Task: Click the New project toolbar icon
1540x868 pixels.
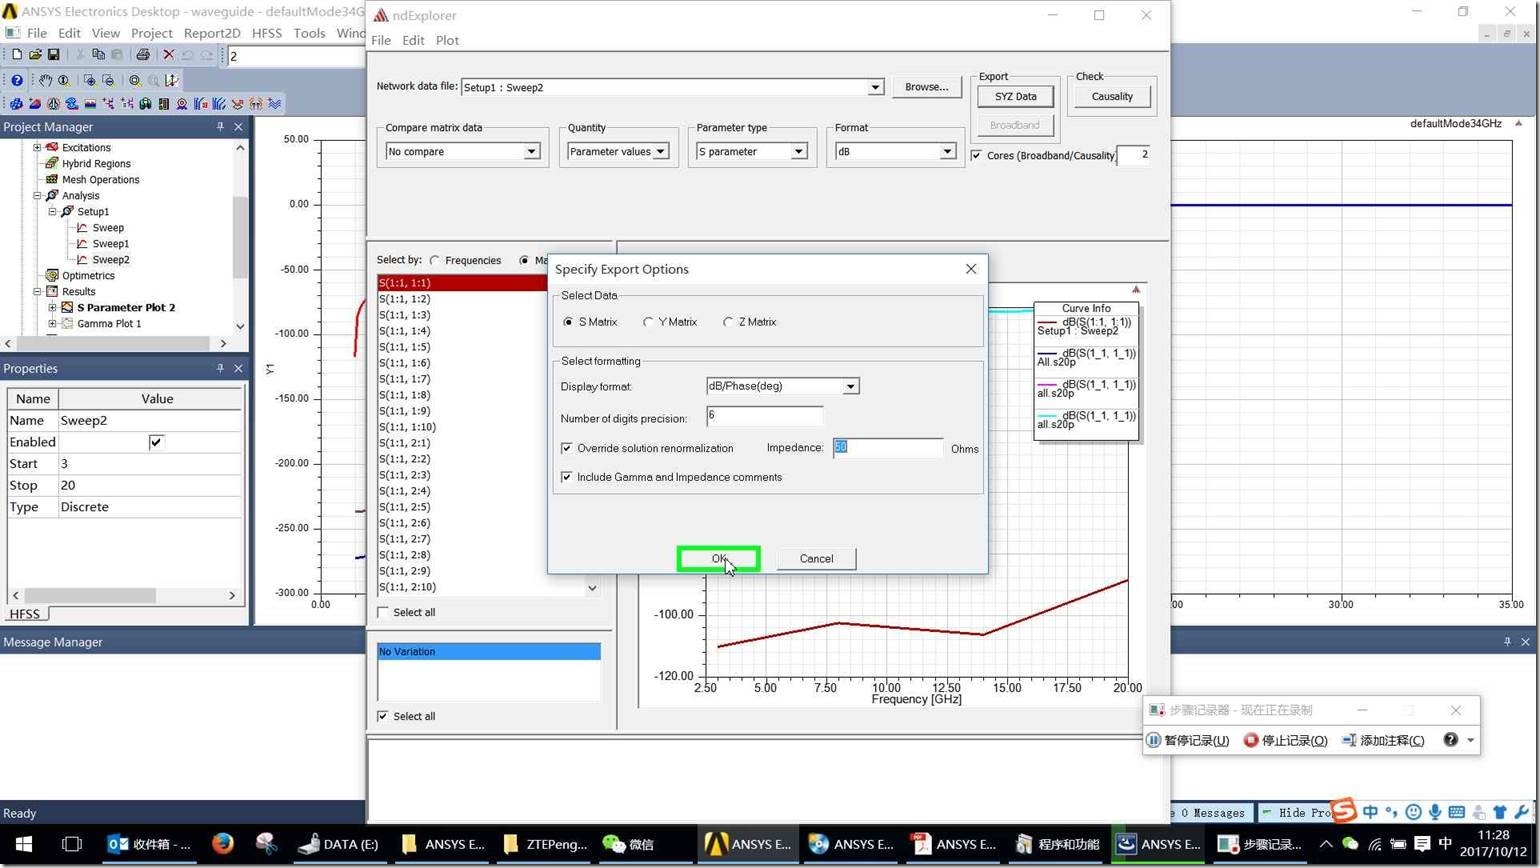Action: pyautogui.click(x=16, y=55)
